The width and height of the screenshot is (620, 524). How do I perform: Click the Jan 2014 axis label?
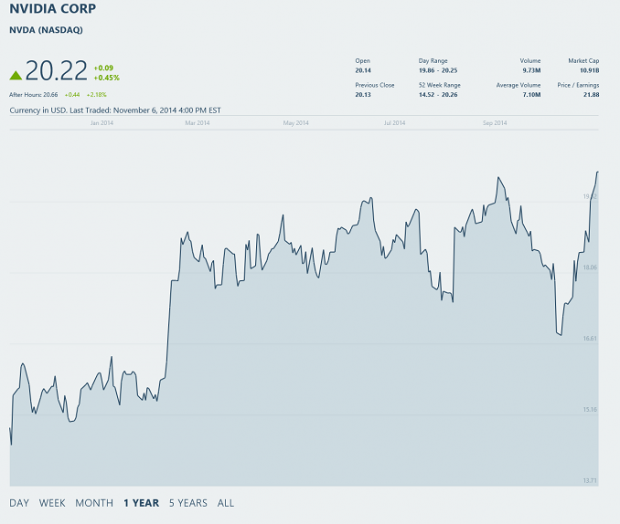coord(102,123)
